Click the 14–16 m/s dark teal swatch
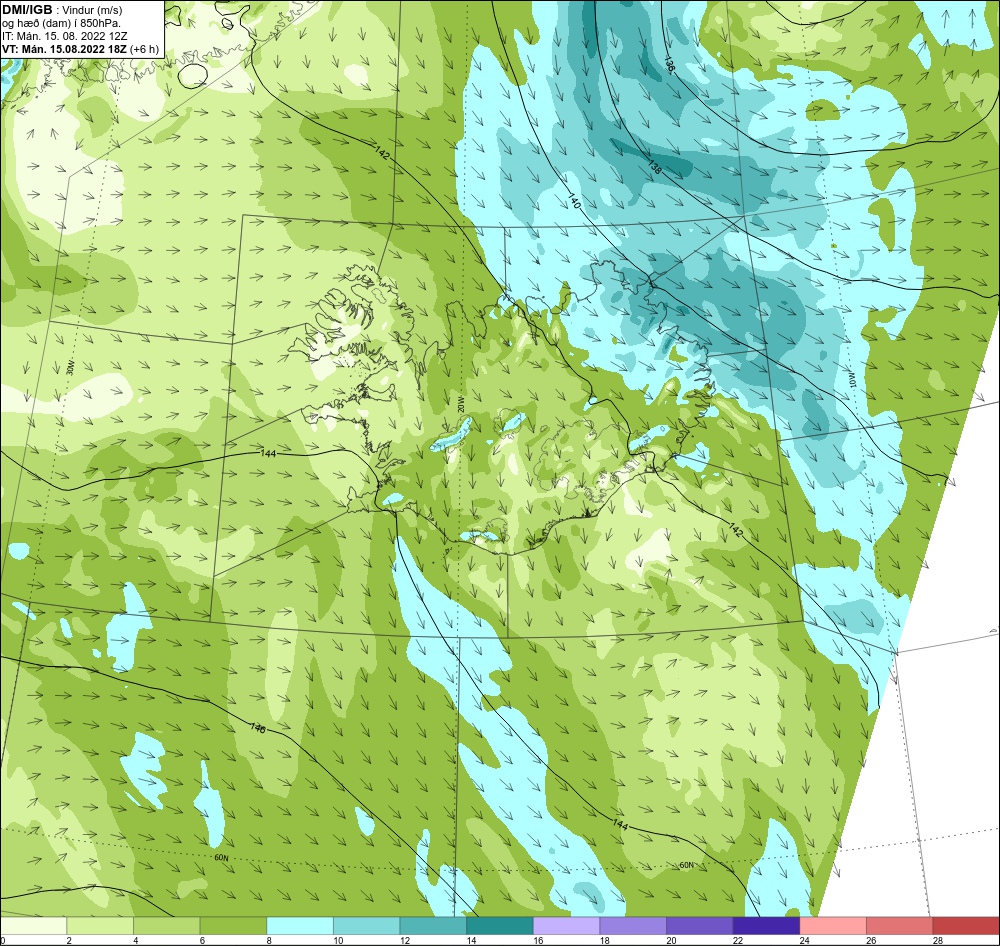The height and width of the screenshot is (946, 1000). tap(499, 926)
